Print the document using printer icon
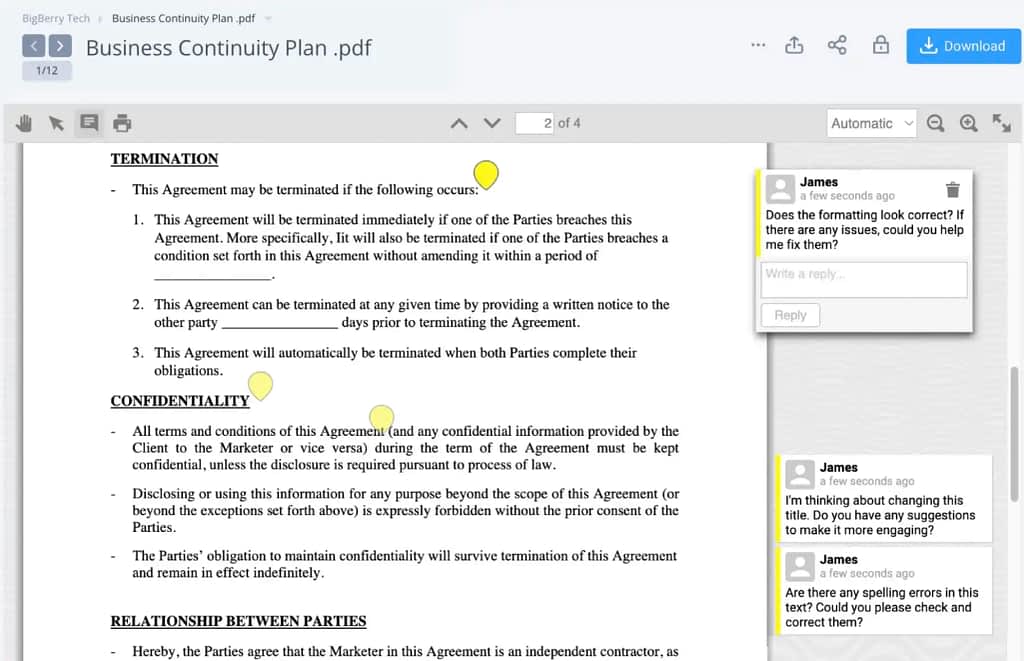This screenshot has height=661, width=1024. click(x=122, y=123)
